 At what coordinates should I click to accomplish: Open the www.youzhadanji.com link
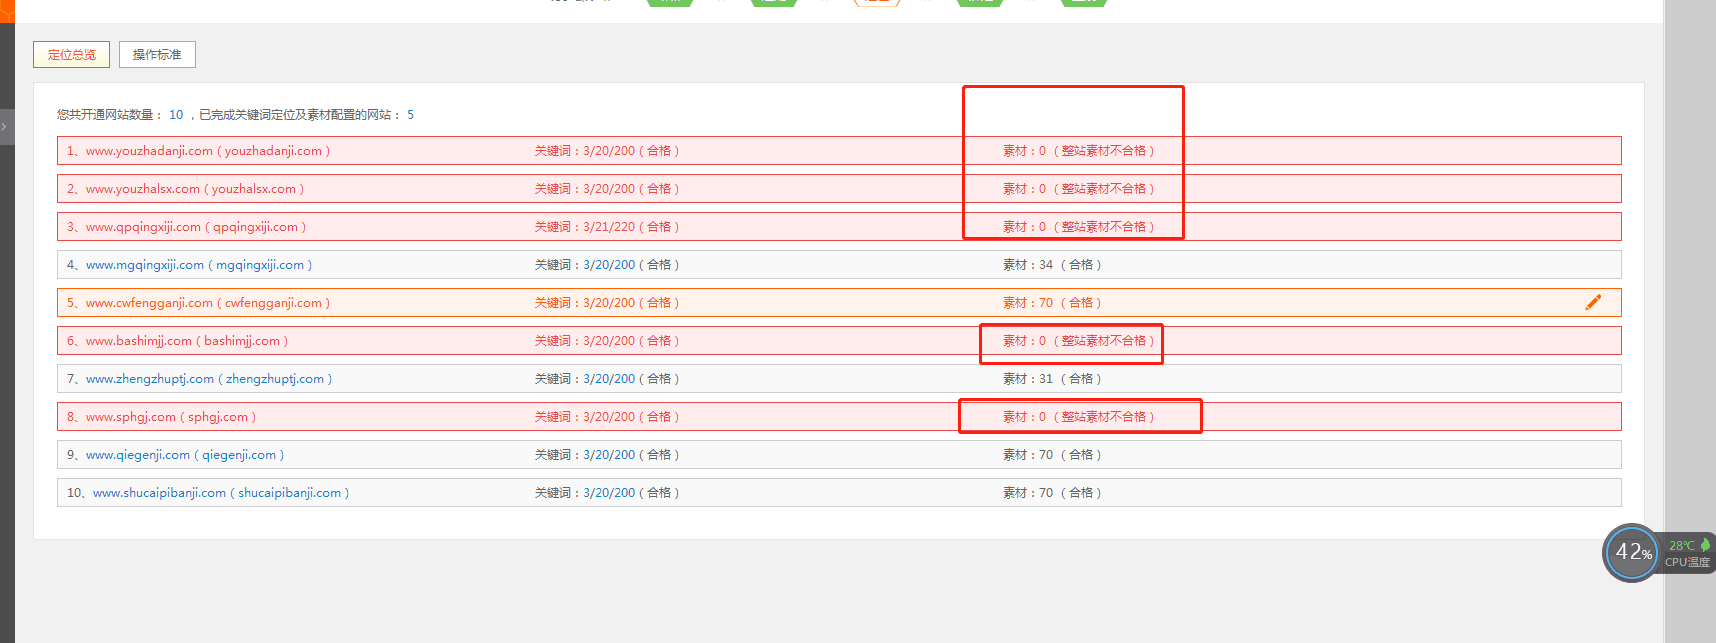149,151
